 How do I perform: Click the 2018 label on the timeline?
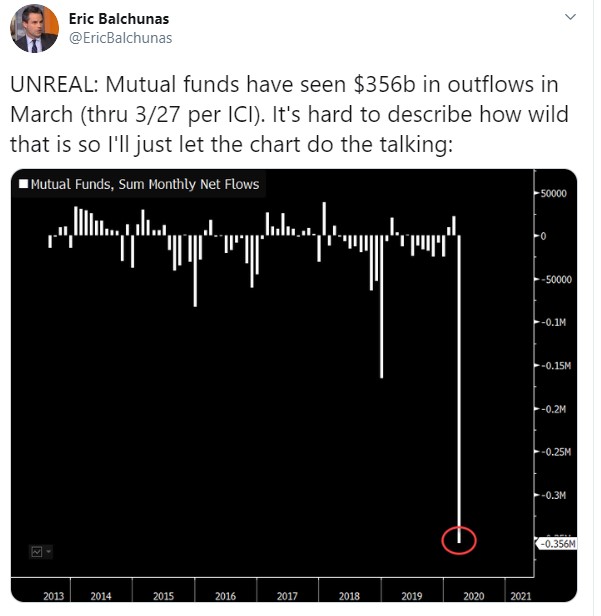click(x=349, y=596)
